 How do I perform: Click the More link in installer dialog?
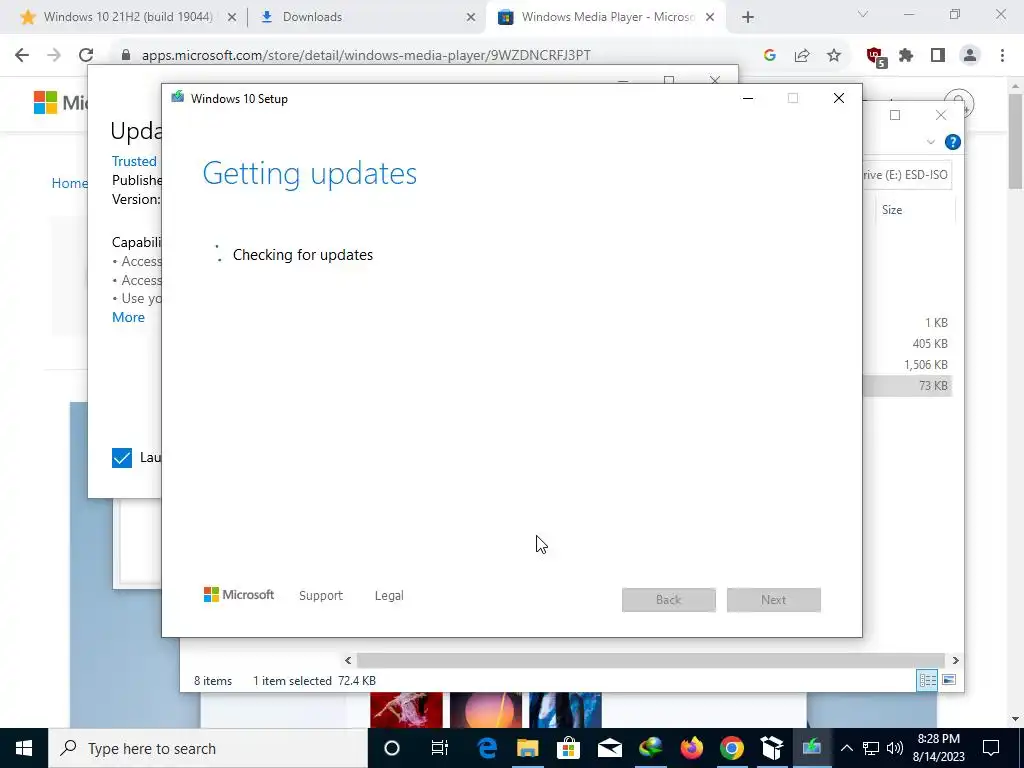pos(129,317)
